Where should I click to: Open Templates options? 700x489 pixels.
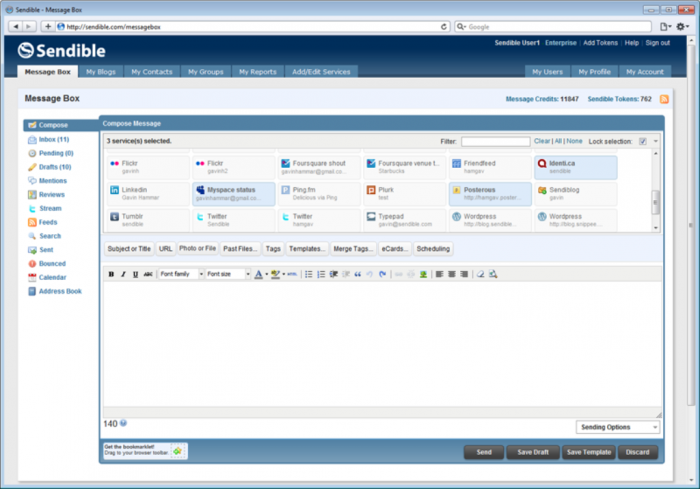[307, 249]
